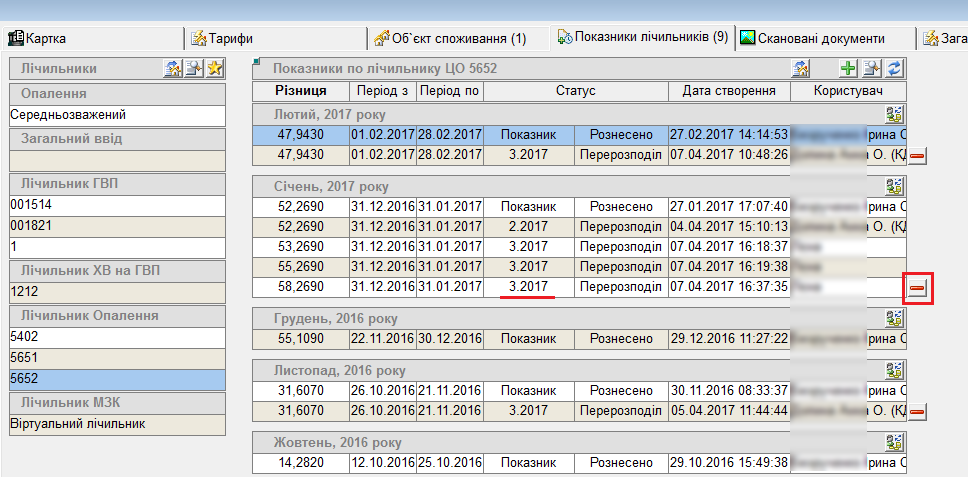Delete the Лютий 2017 Перерозподіл row

(916, 155)
